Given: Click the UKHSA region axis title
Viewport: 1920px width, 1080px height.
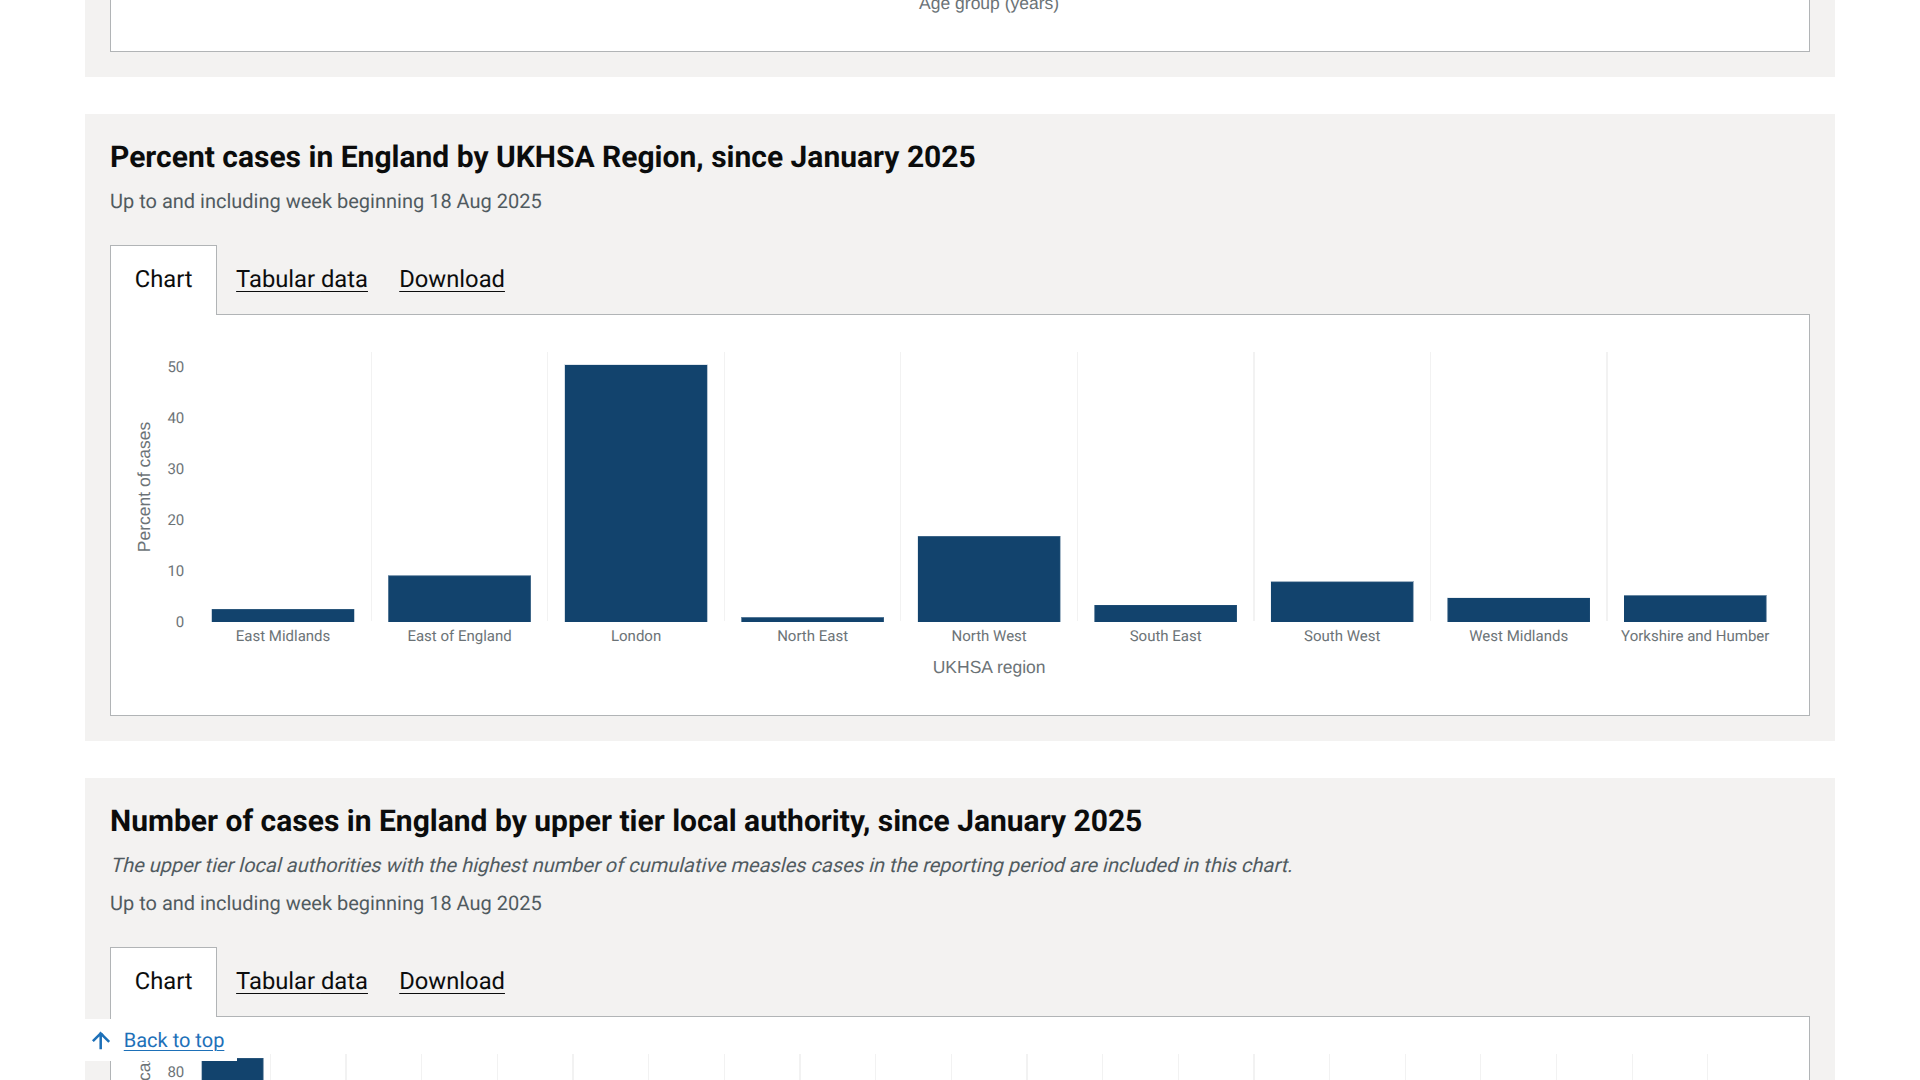Looking at the screenshot, I should pos(988,667).
